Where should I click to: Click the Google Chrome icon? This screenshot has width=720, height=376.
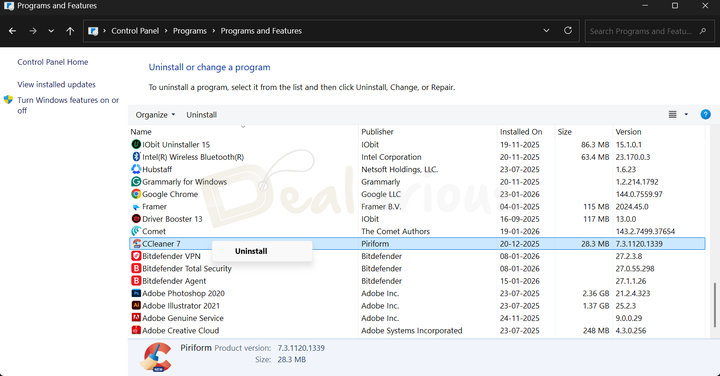(x=136, y=194)
